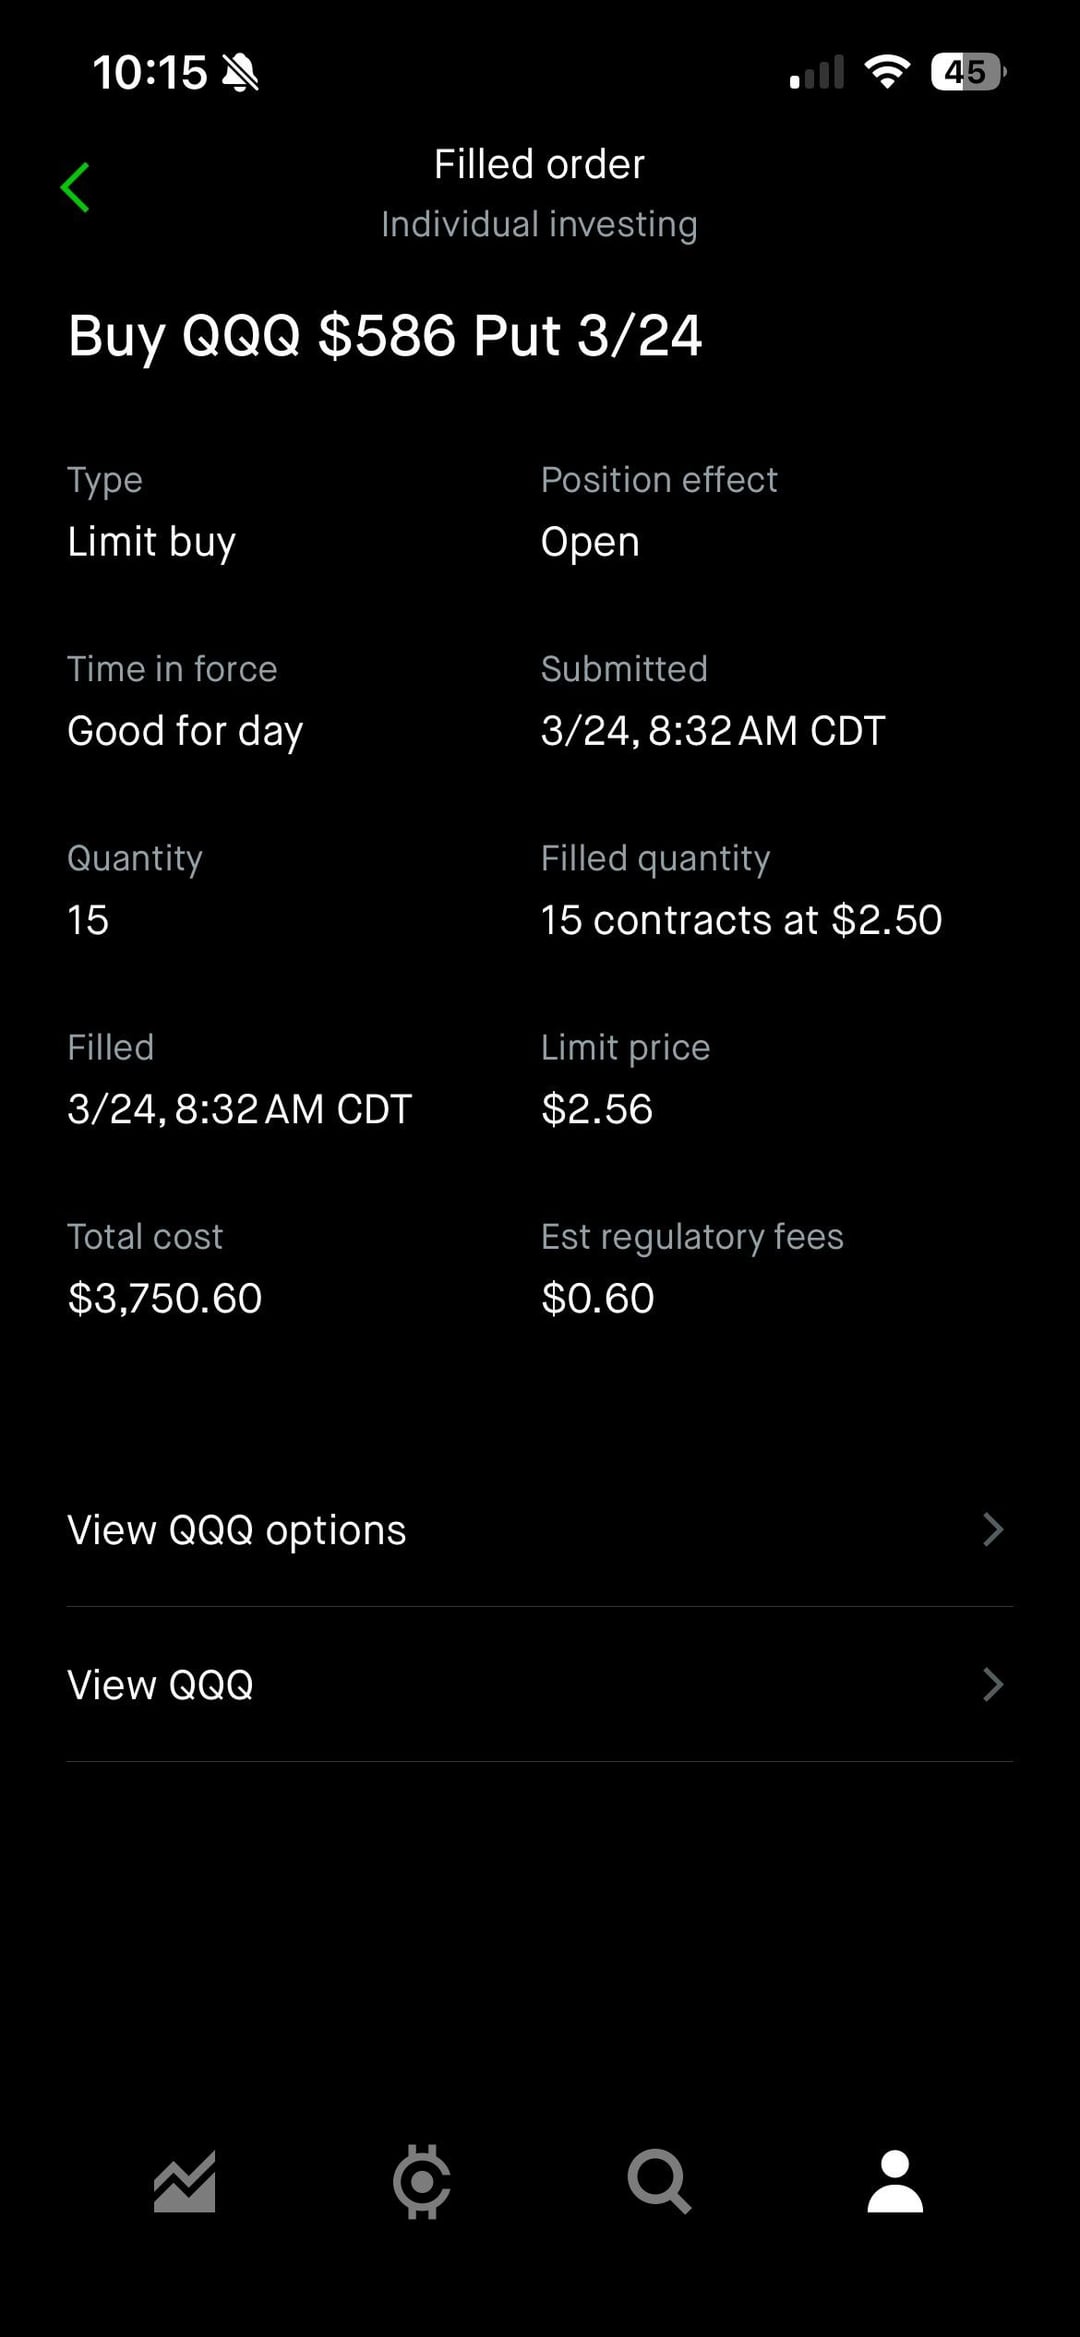The image size is (1080, 2337).
Task: Tap the Limit price $2.56 value
Action: 597,1109
